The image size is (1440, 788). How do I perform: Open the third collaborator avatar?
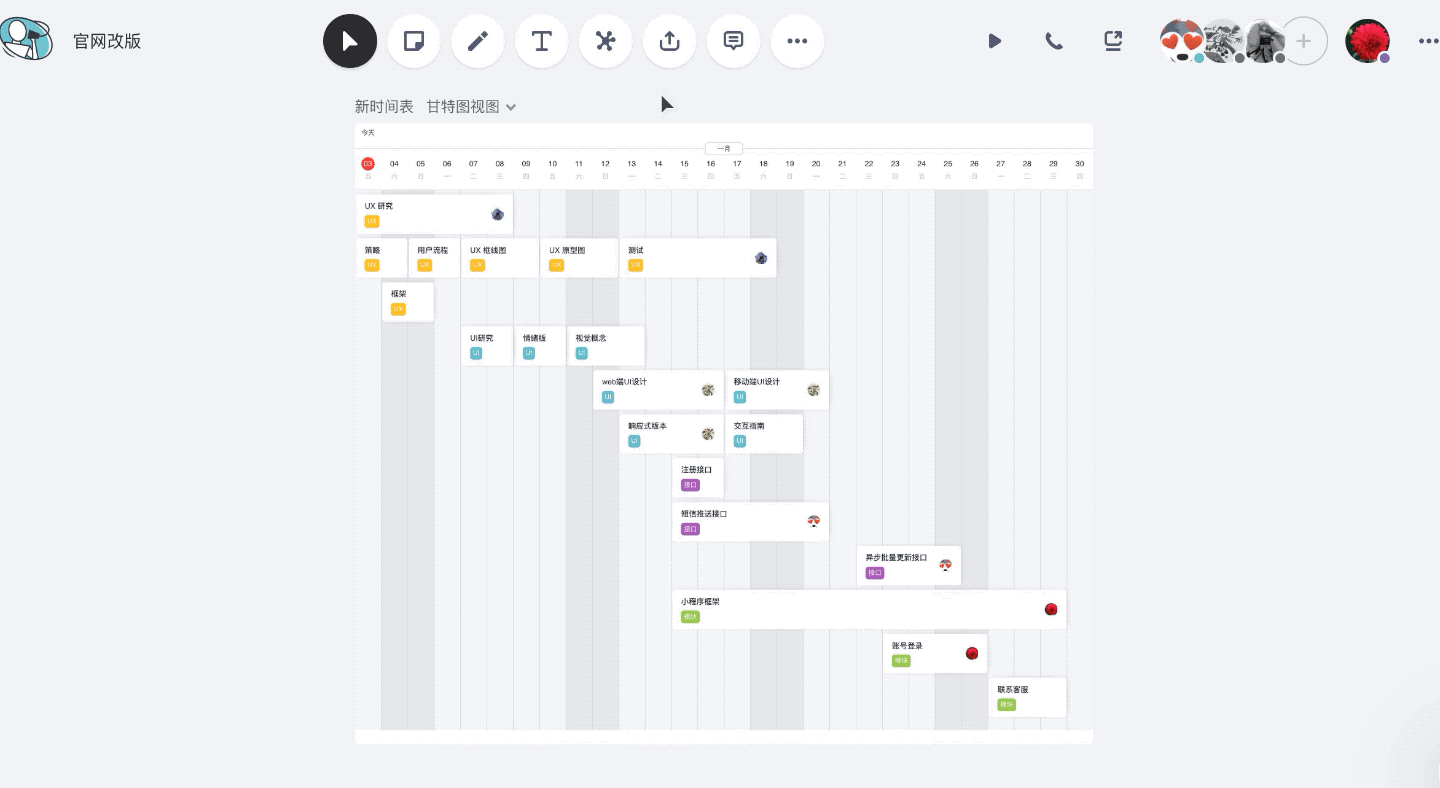point(1264,41)
